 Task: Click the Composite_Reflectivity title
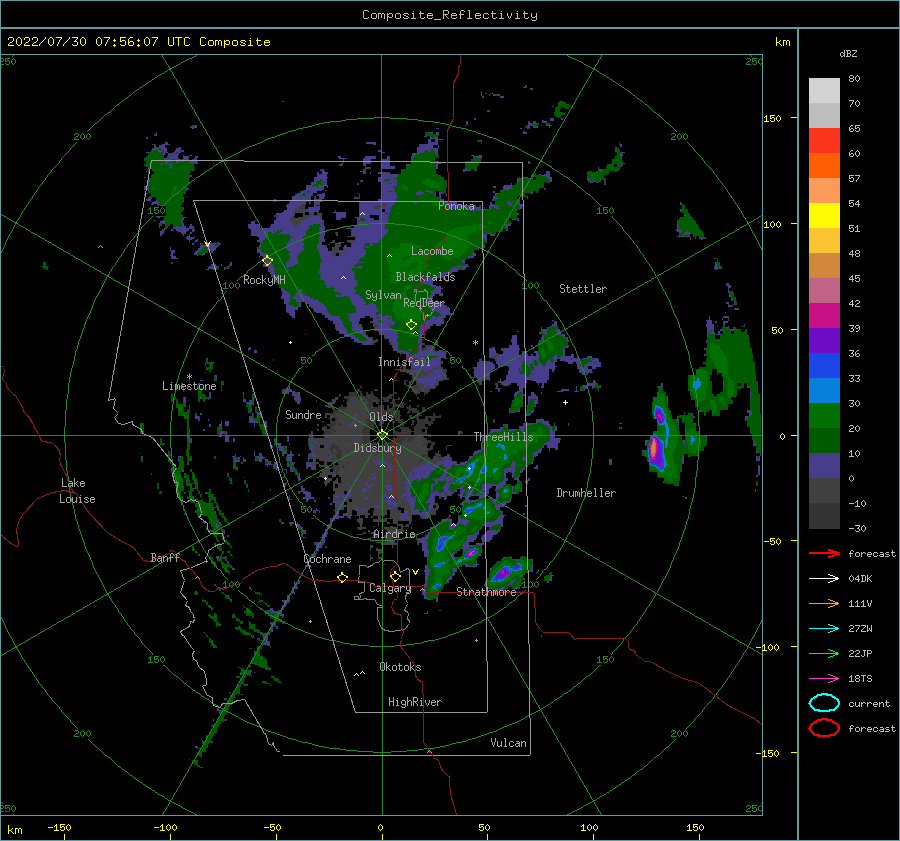click(449, 15)
